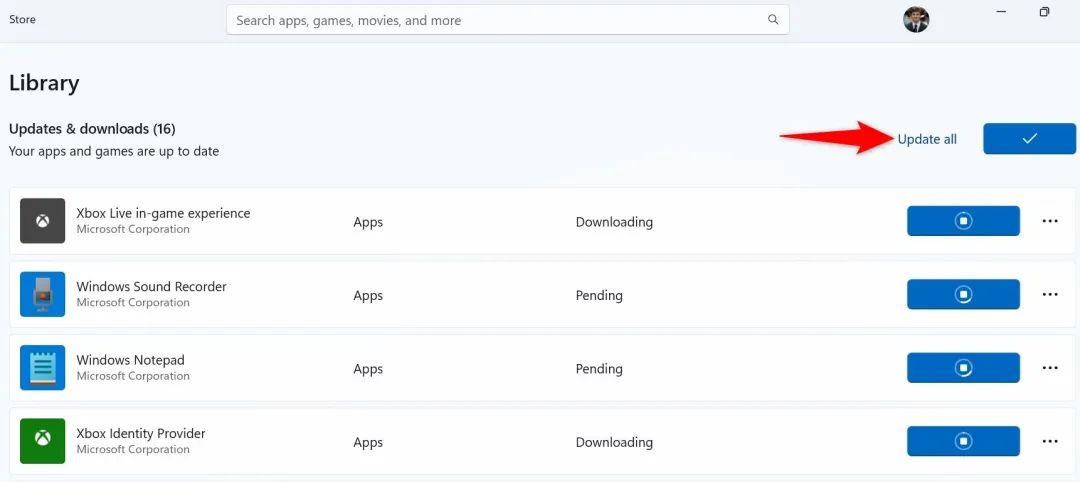The width and height of the screenshot is (1080, 482).
Task: Click the Store window title
Action: (x=22, y=19)
